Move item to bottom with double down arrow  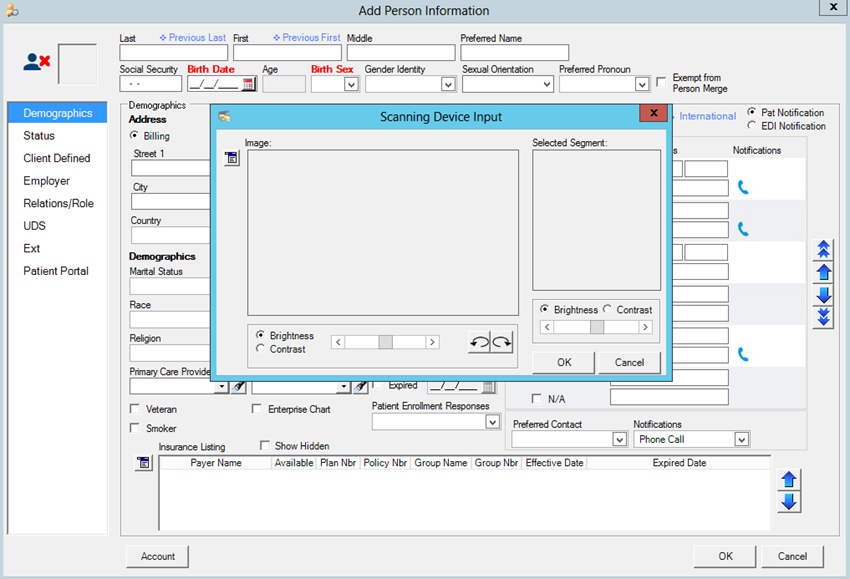pos(823,317)
